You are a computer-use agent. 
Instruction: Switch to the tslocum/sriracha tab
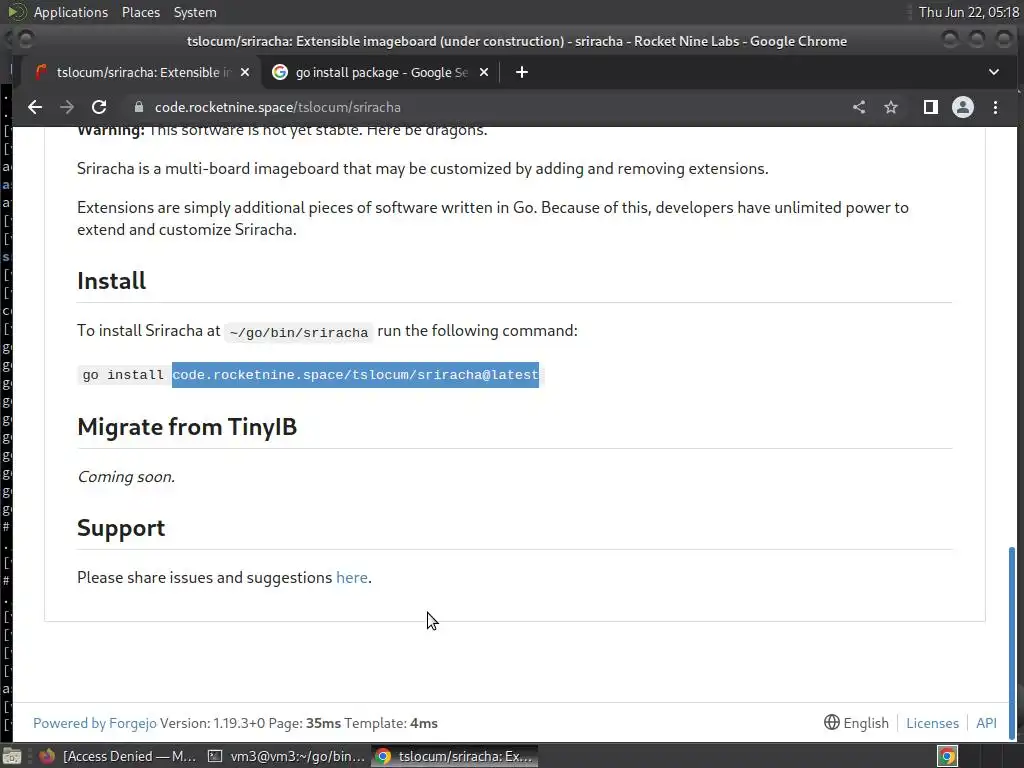(x=142, y=72)
